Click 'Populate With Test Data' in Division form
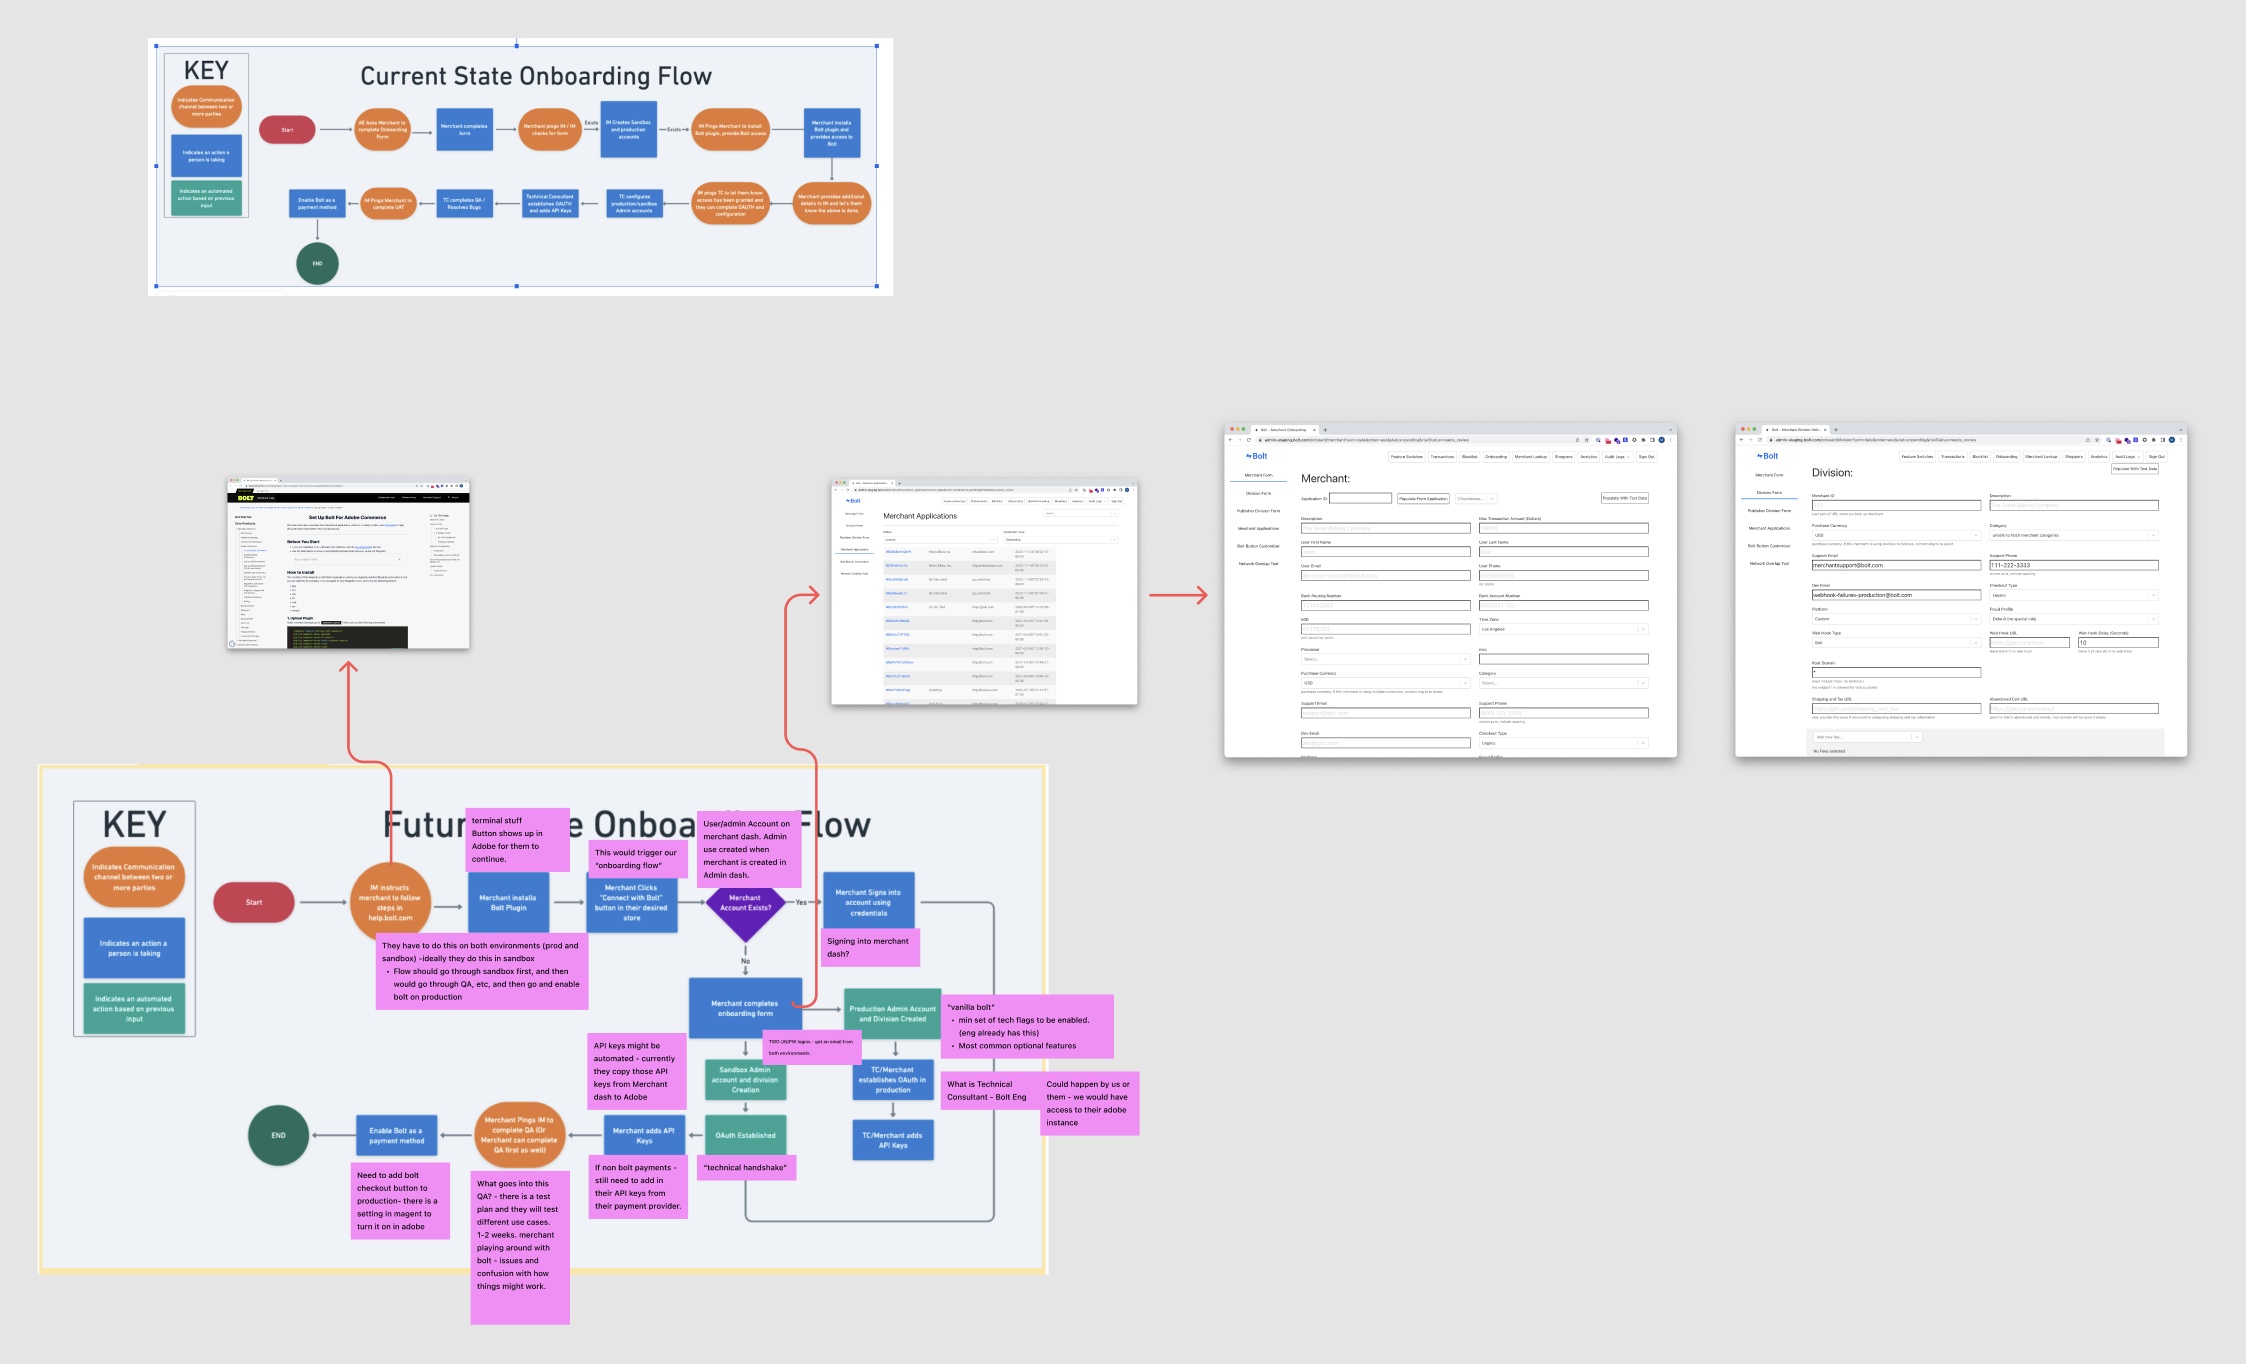 coord(2135,469)
